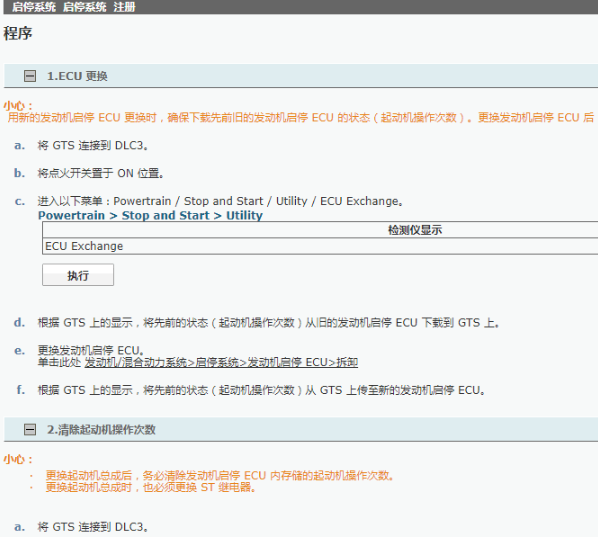Collapse the 1.ECU 更换 section icon
The width and height of the screenshot is (598, 537).
point(30,76)
